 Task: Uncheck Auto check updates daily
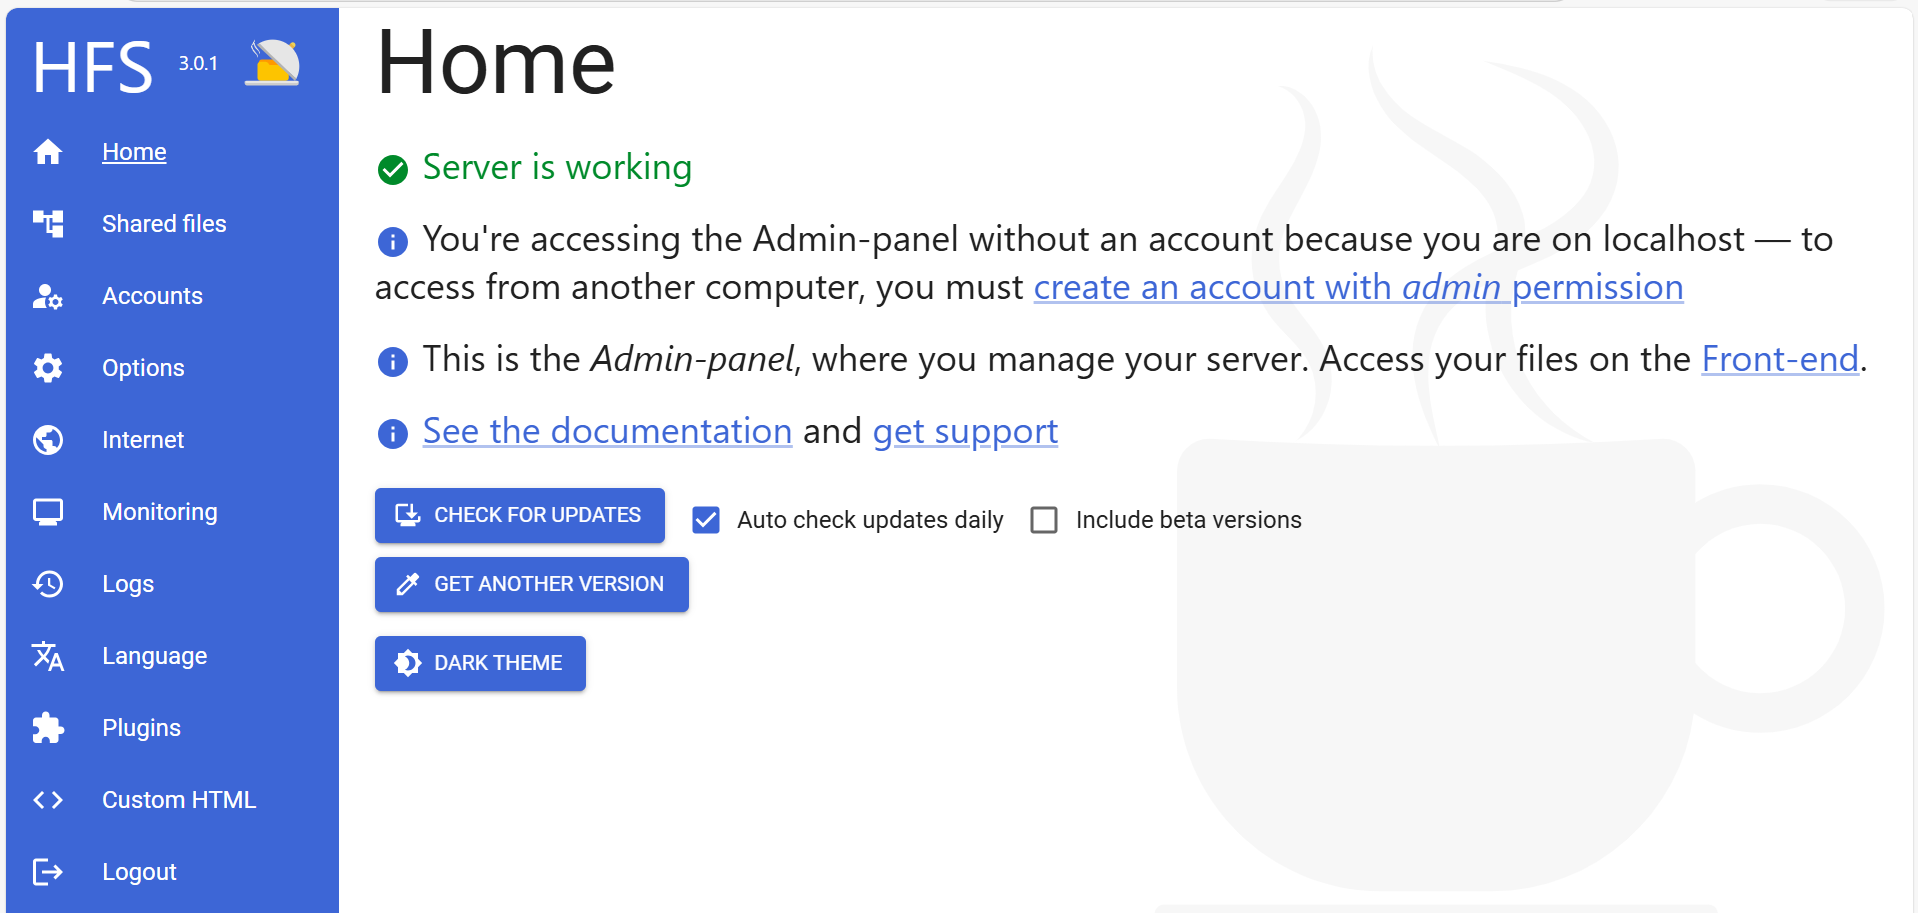click(706, 520)
